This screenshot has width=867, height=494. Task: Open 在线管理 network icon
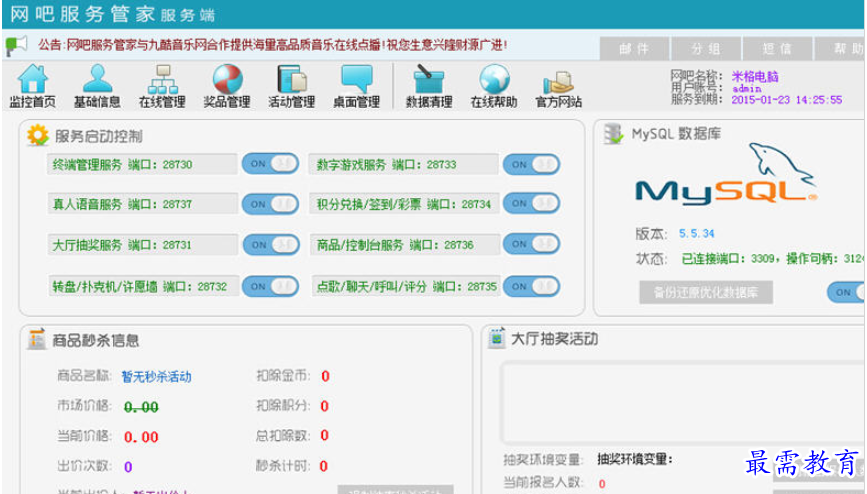click(163, 79)
